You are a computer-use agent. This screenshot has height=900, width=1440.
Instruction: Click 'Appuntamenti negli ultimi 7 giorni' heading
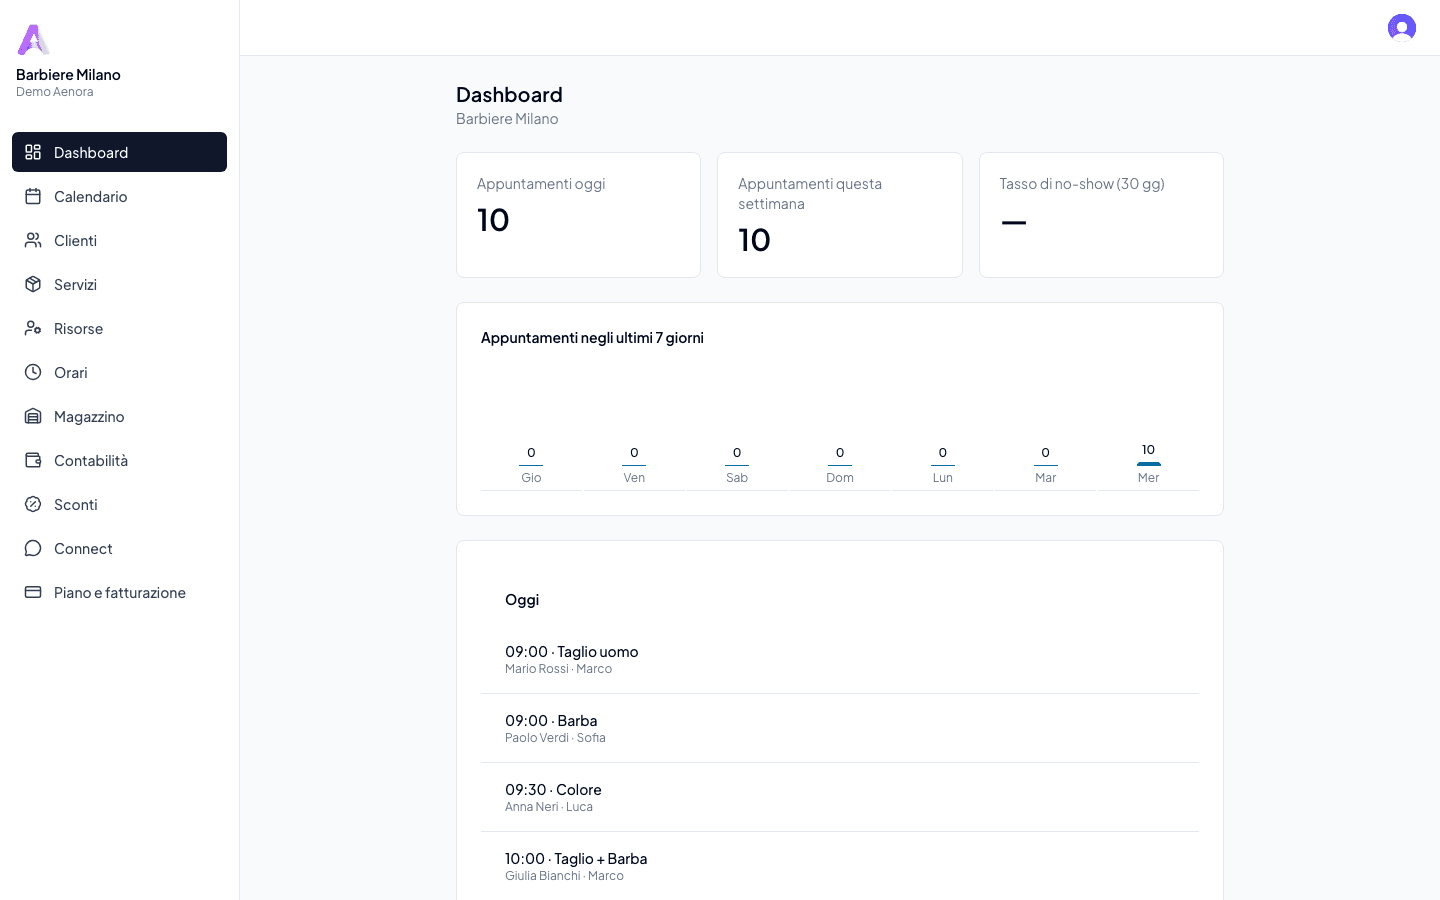(x=592, y=338)
